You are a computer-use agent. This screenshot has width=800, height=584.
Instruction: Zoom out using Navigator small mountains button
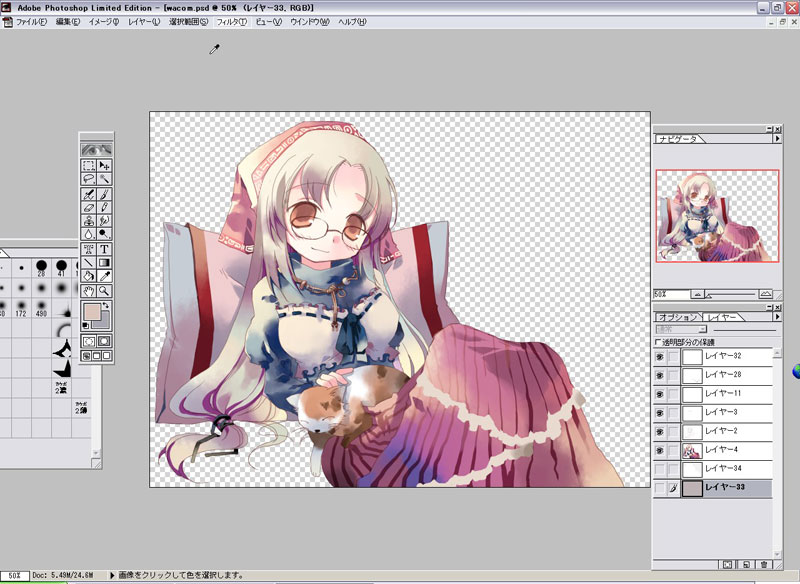697,294
